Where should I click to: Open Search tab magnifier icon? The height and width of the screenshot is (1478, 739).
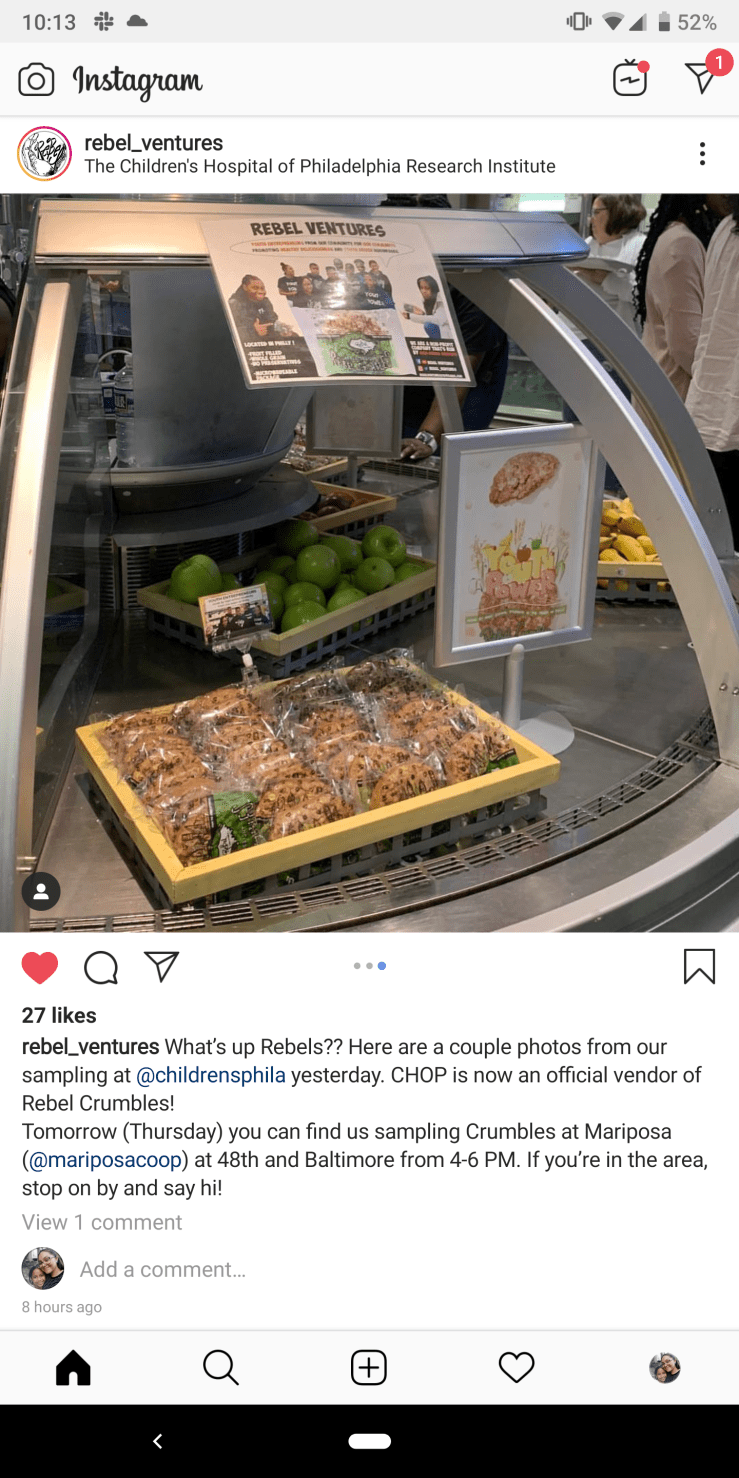pyautogui.click(x=220, y=1368)
